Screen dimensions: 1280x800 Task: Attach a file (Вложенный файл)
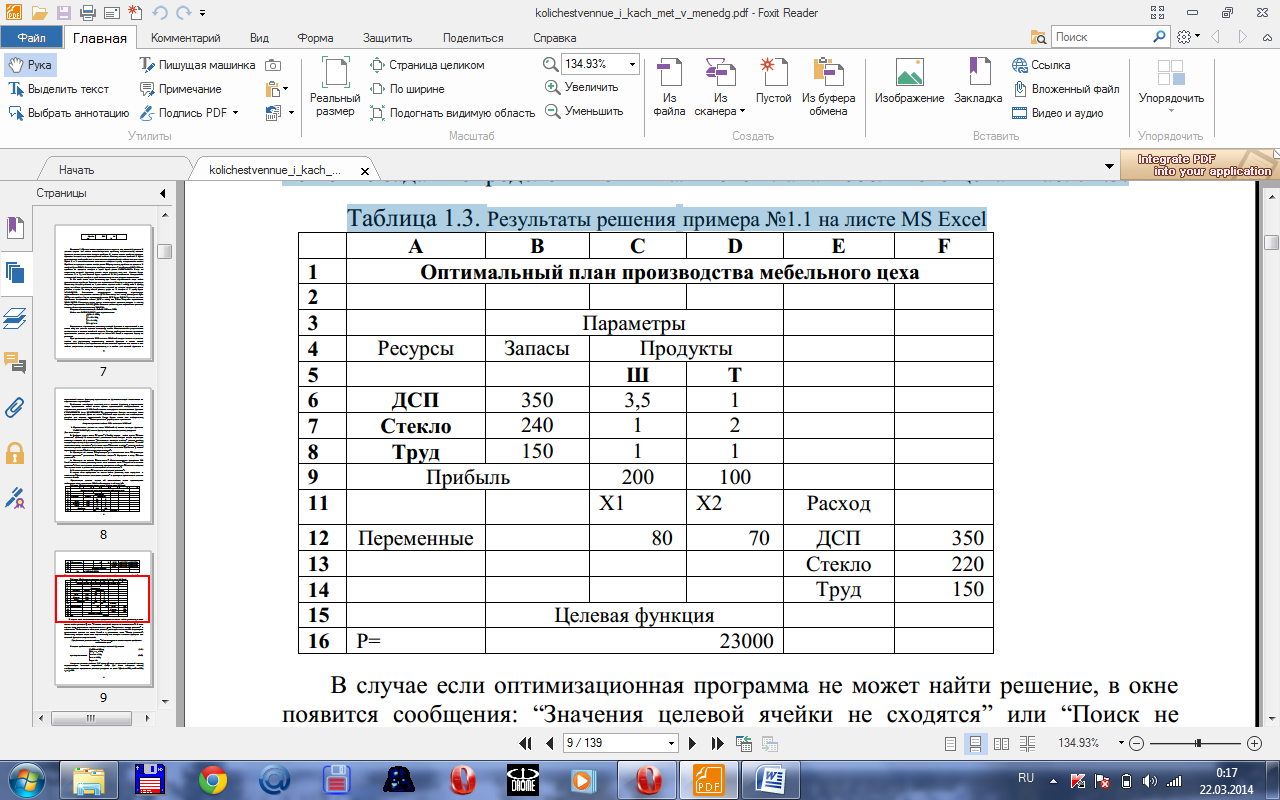(x=1065, y=89)
